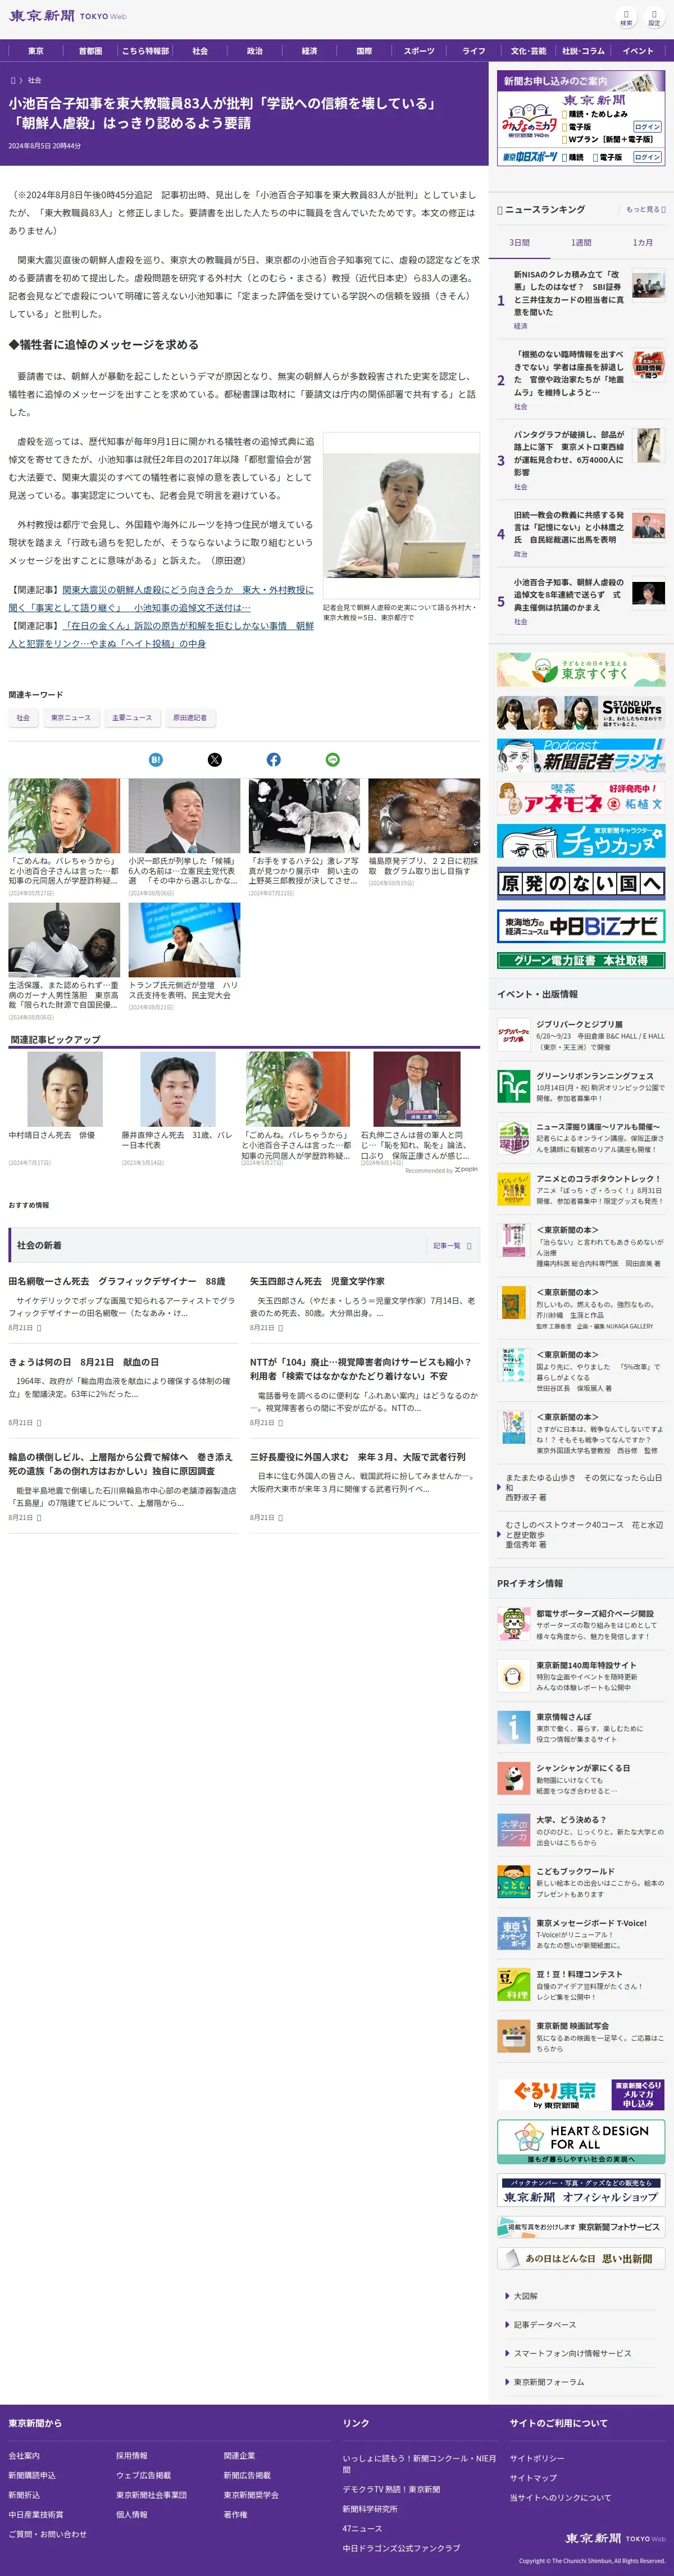
Task: Switch ranking to the 1週間 tab
Action: coord(581,243)
